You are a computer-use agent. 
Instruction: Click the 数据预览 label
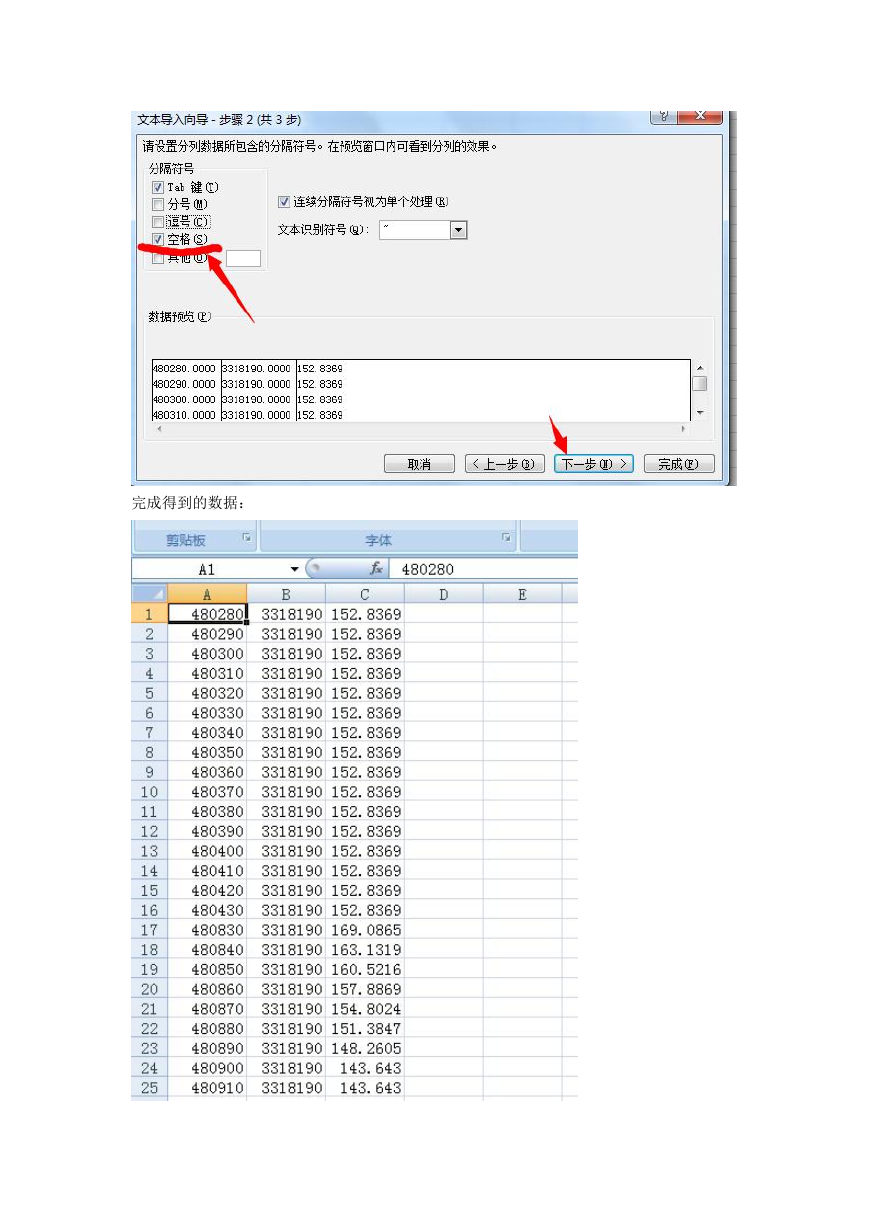pos(180,316)
